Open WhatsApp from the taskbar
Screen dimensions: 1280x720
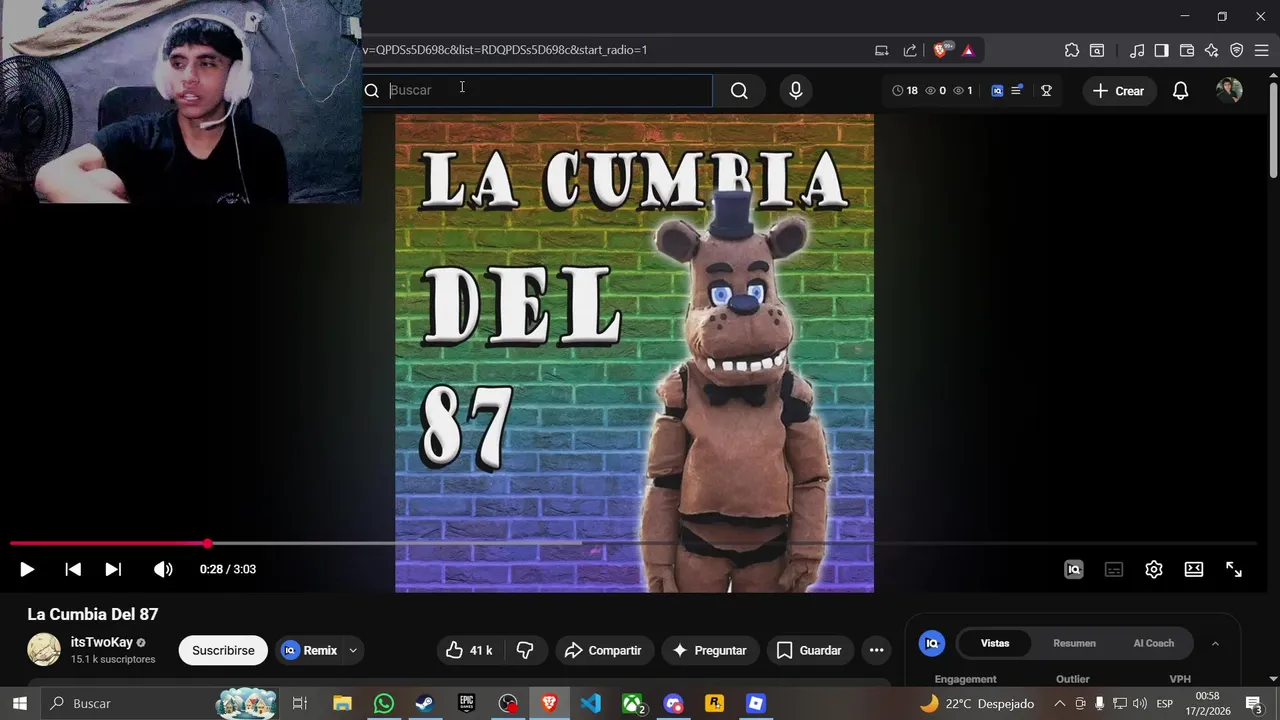tap(384, 703)
